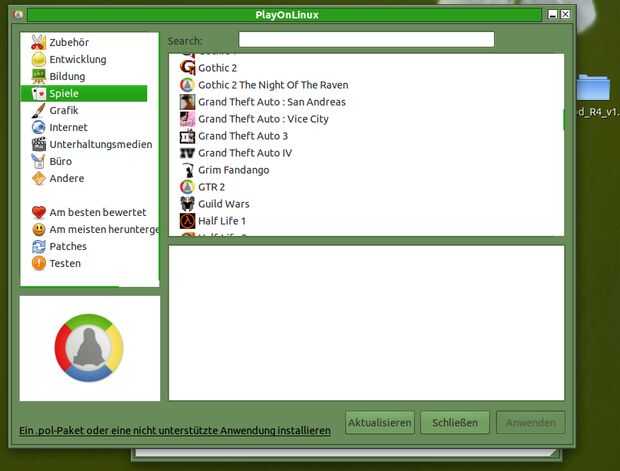Click the Zubehör category icon
The width and height of the screenshot is (620, 471).
(x=38, y=42)
